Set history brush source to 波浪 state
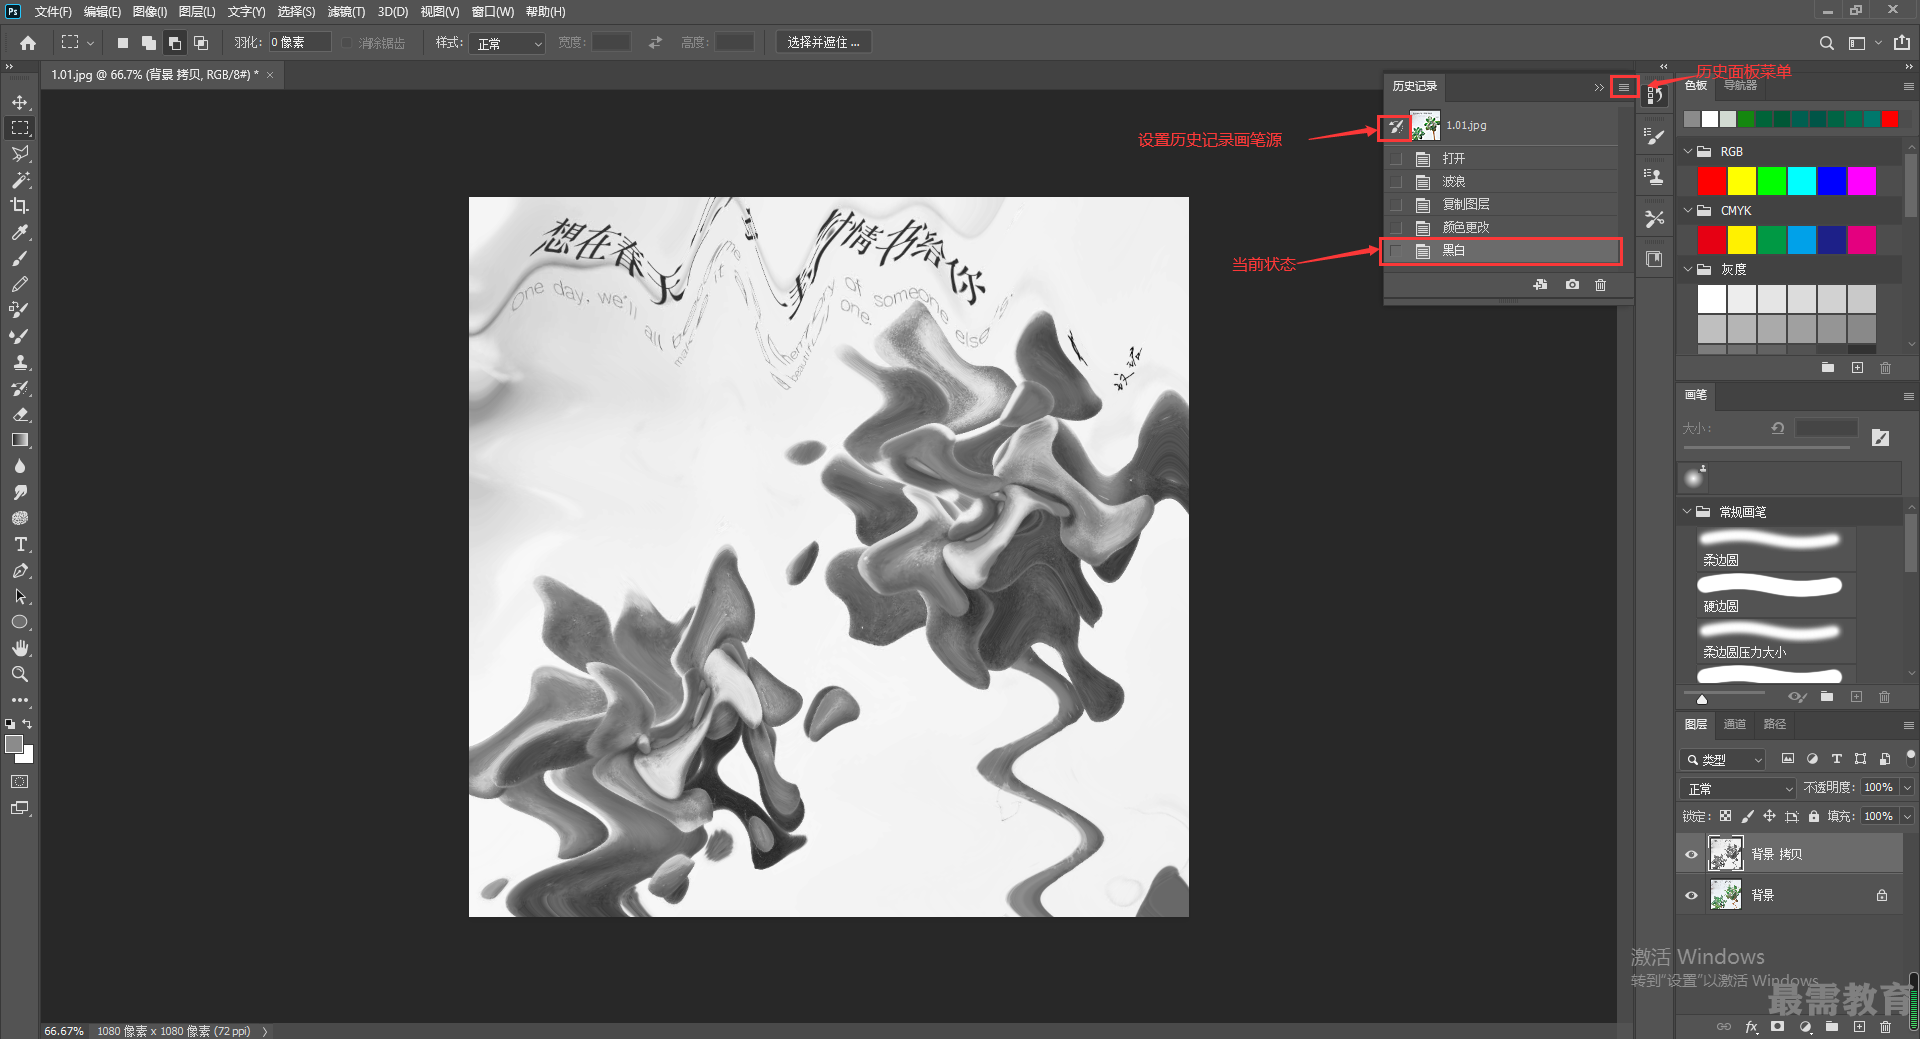1920x1039 pixels. 1396,182
